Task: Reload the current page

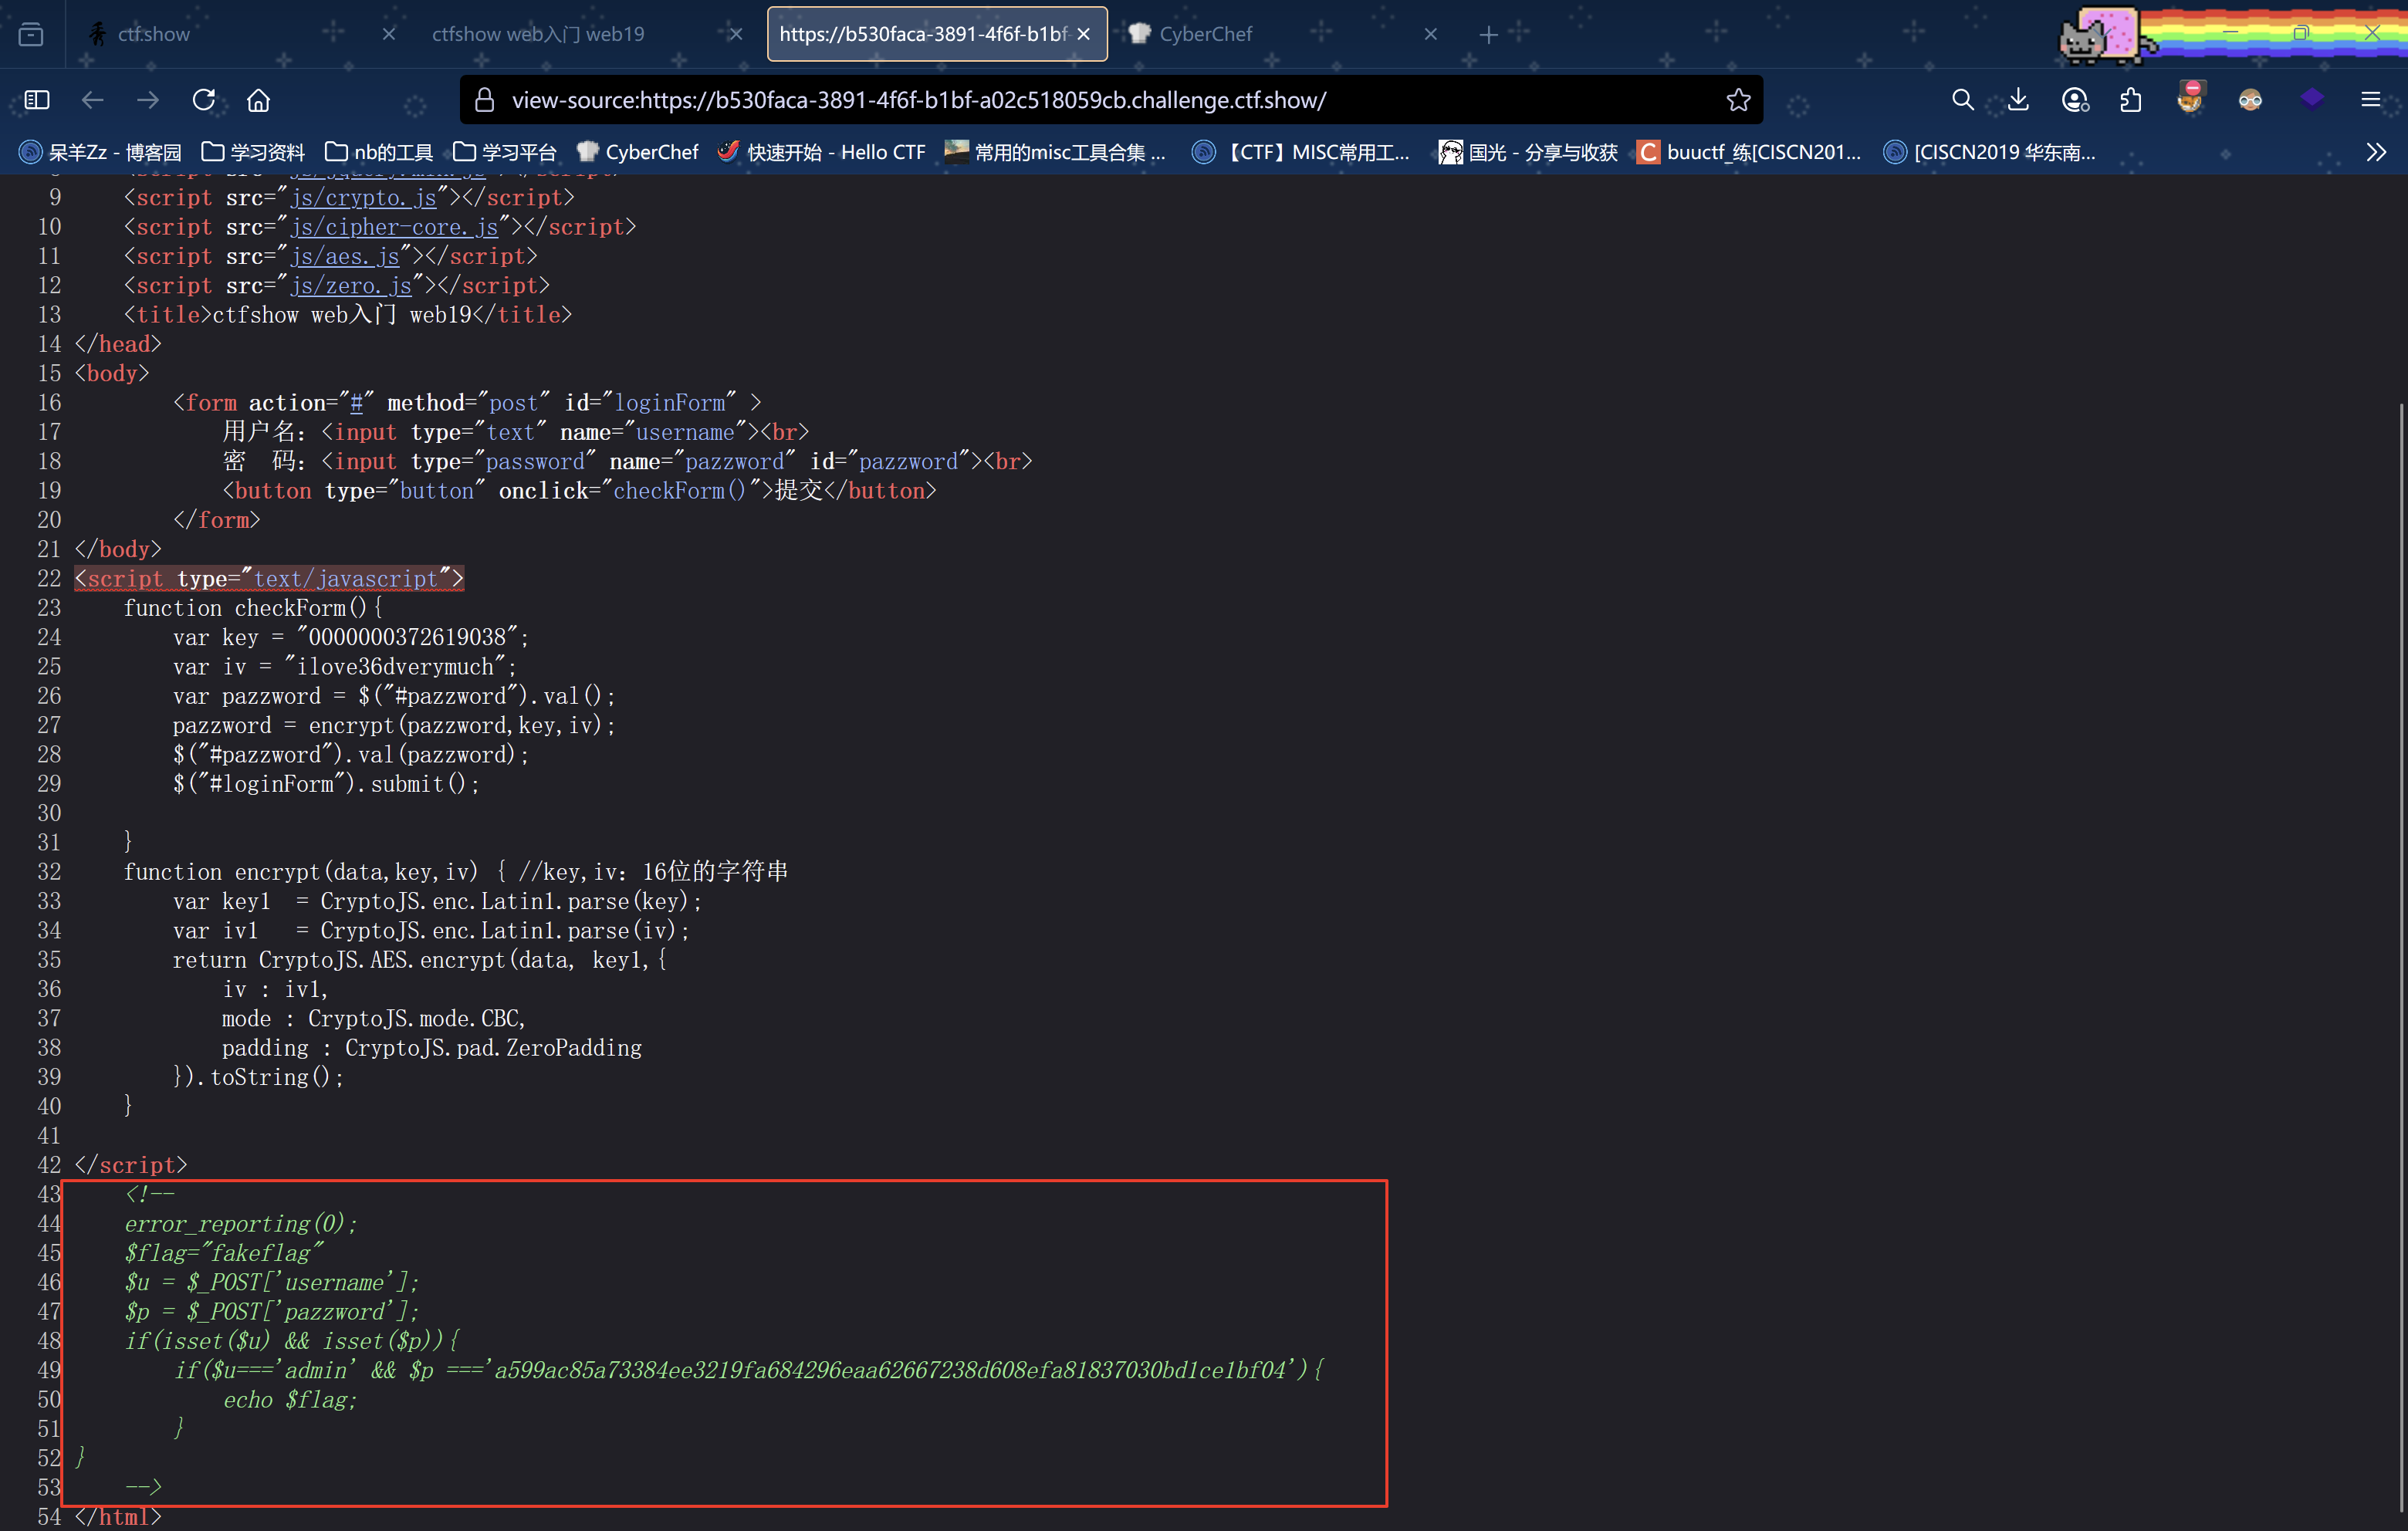Action: coord(204,100)
